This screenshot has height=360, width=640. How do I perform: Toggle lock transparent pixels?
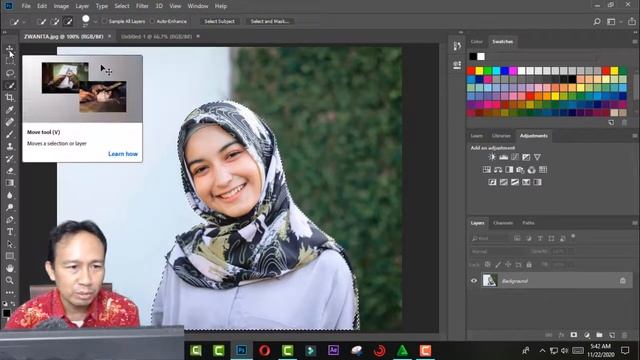click(x=487, y=264)
